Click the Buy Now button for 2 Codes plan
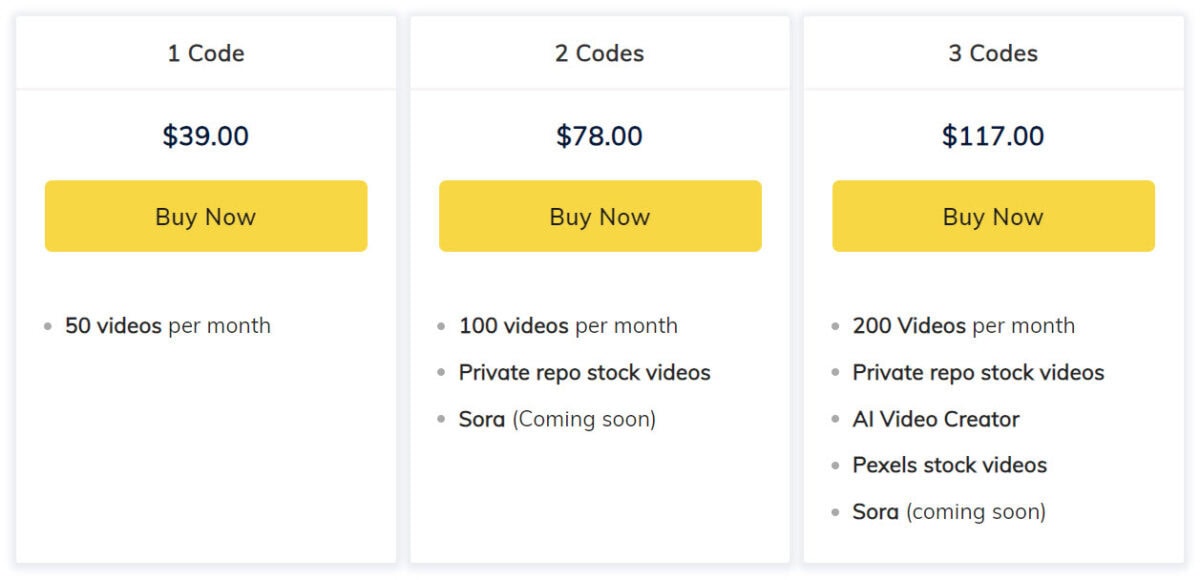1200x580 pixels. [x=599, y=216]
